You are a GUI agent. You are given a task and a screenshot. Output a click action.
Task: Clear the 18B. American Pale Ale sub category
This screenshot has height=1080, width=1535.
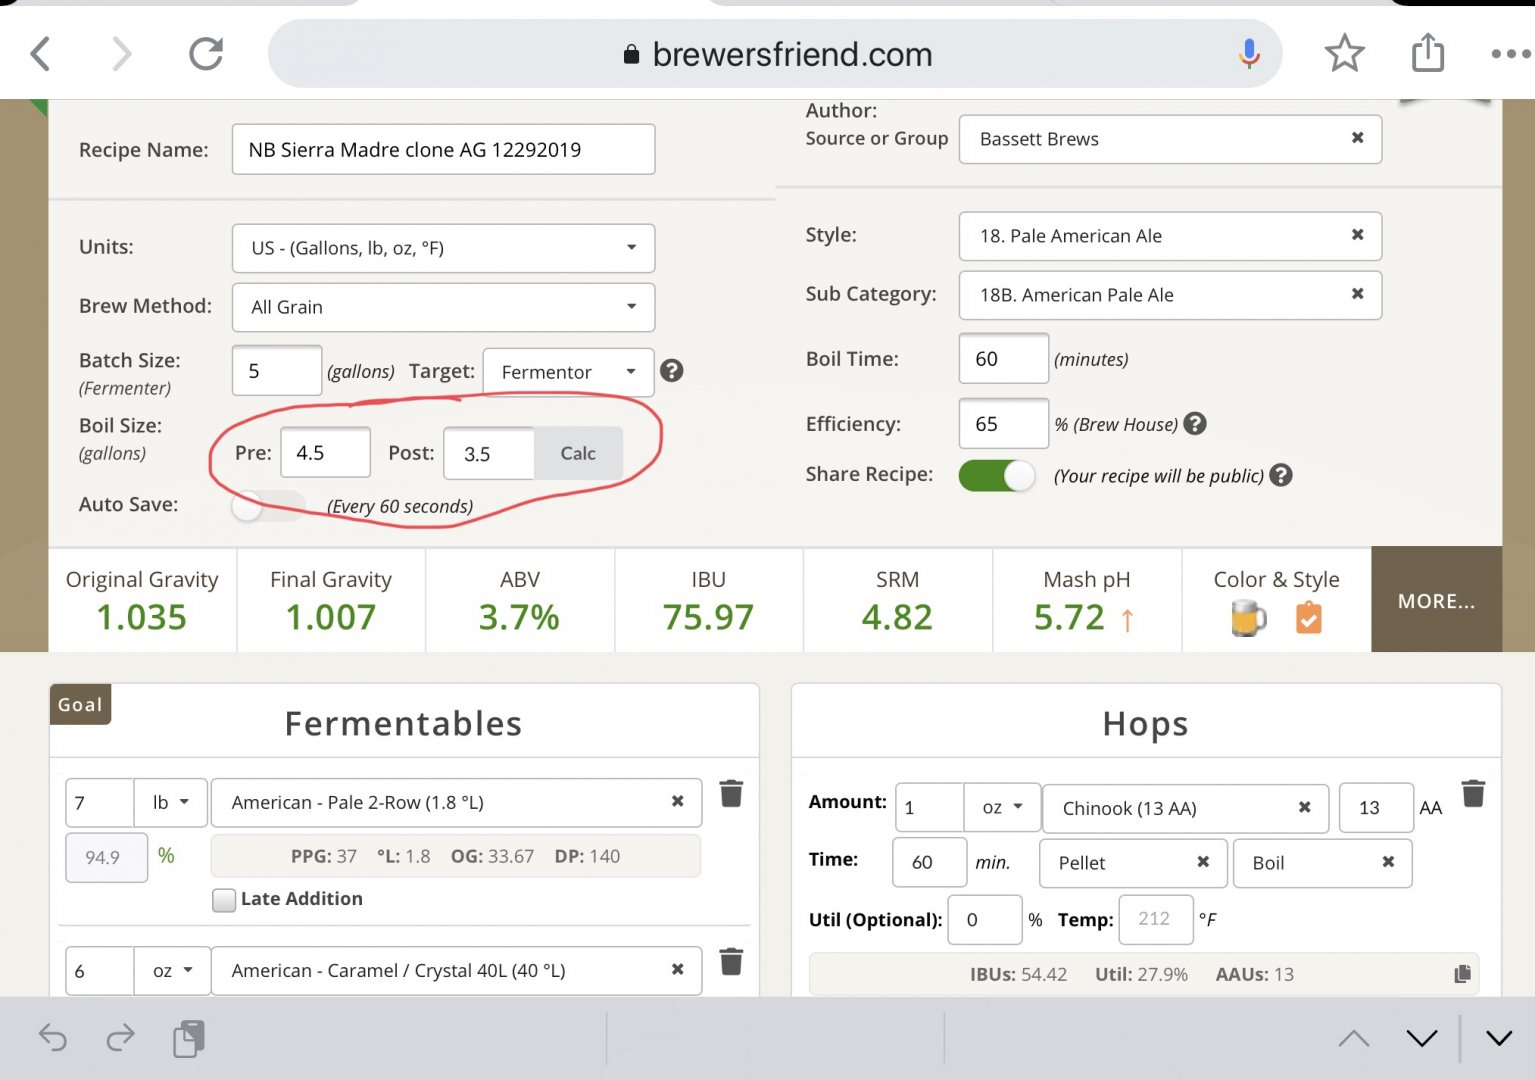(1357, 294)
